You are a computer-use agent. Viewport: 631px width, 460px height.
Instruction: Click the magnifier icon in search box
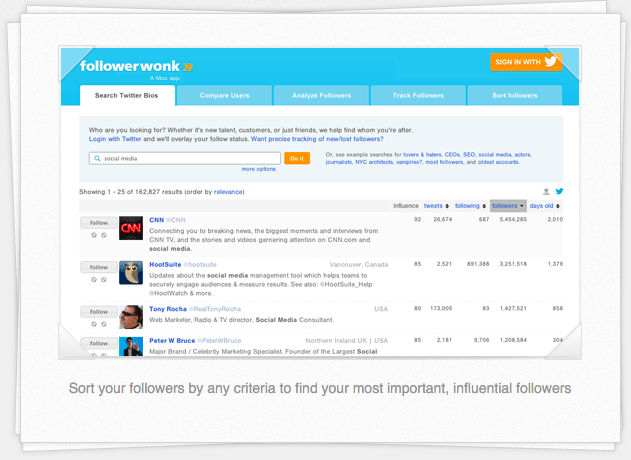point(97,158)
